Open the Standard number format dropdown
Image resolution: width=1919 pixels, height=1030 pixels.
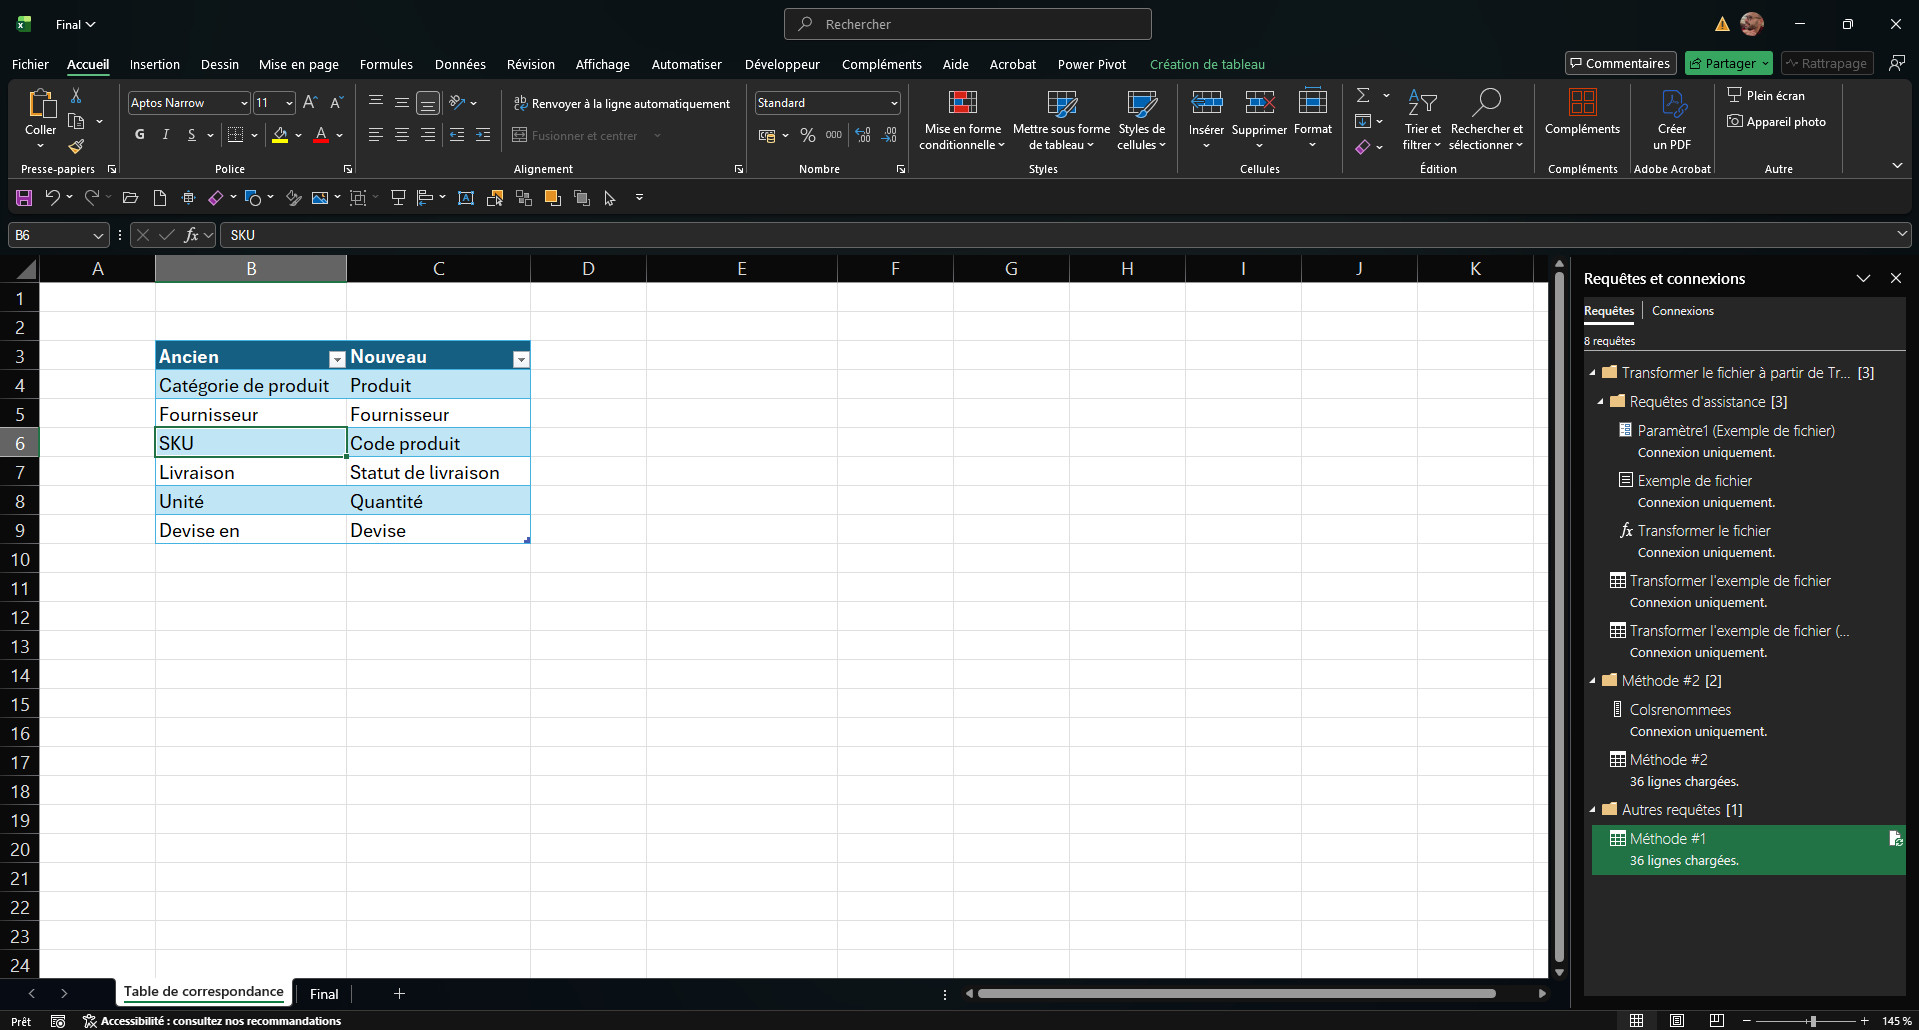tap(893, 103)
